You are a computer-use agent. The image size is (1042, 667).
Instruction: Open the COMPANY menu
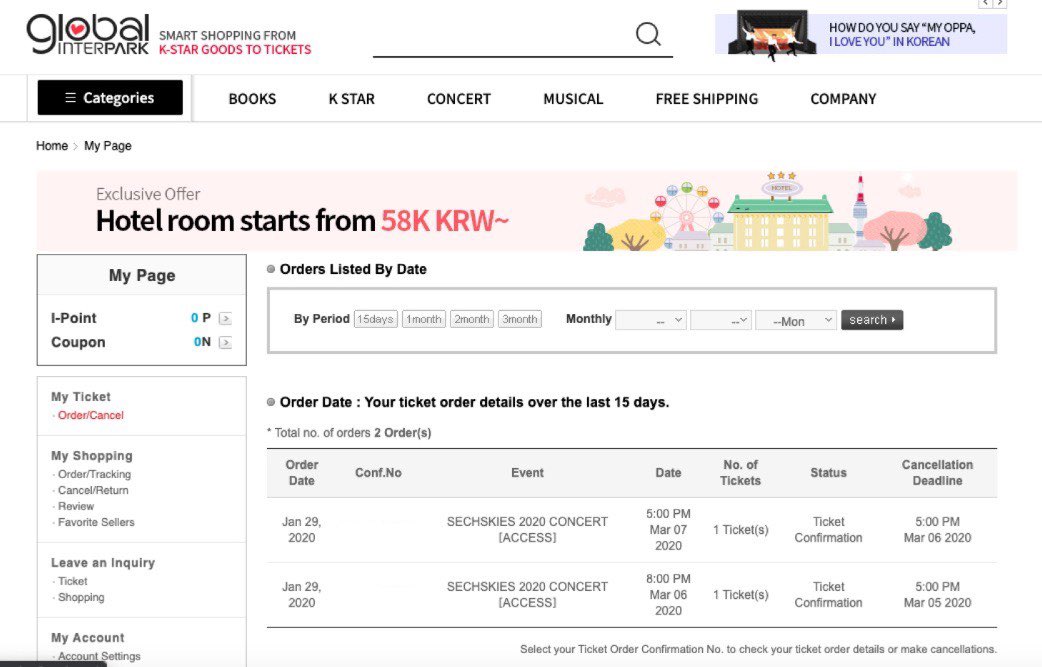[x=843, y=99]
